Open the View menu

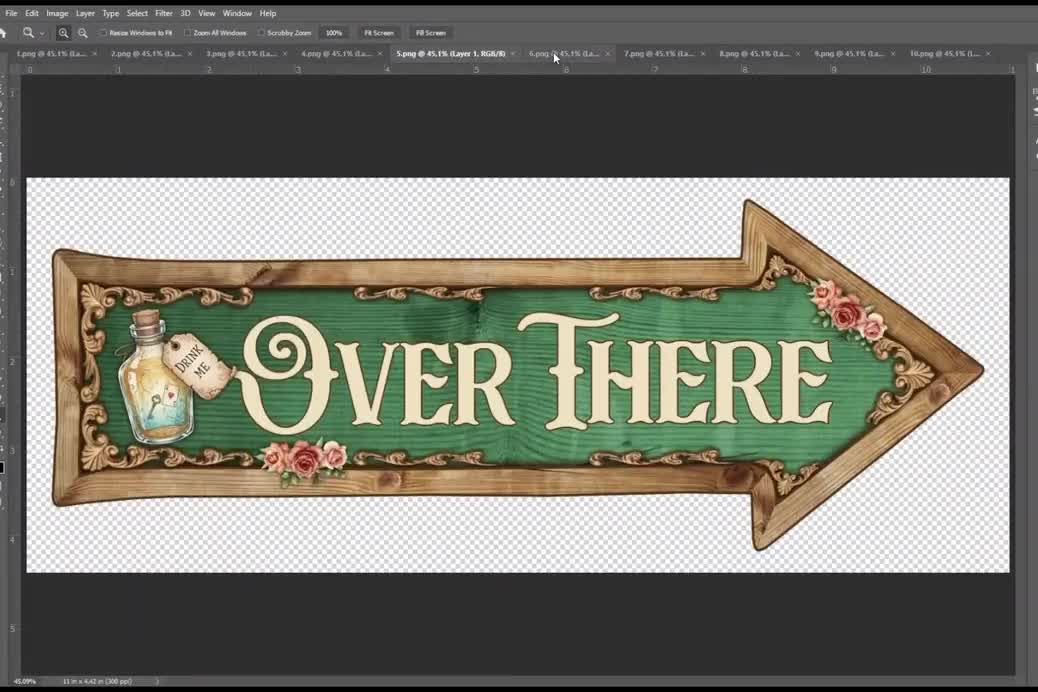coord(207,13)
